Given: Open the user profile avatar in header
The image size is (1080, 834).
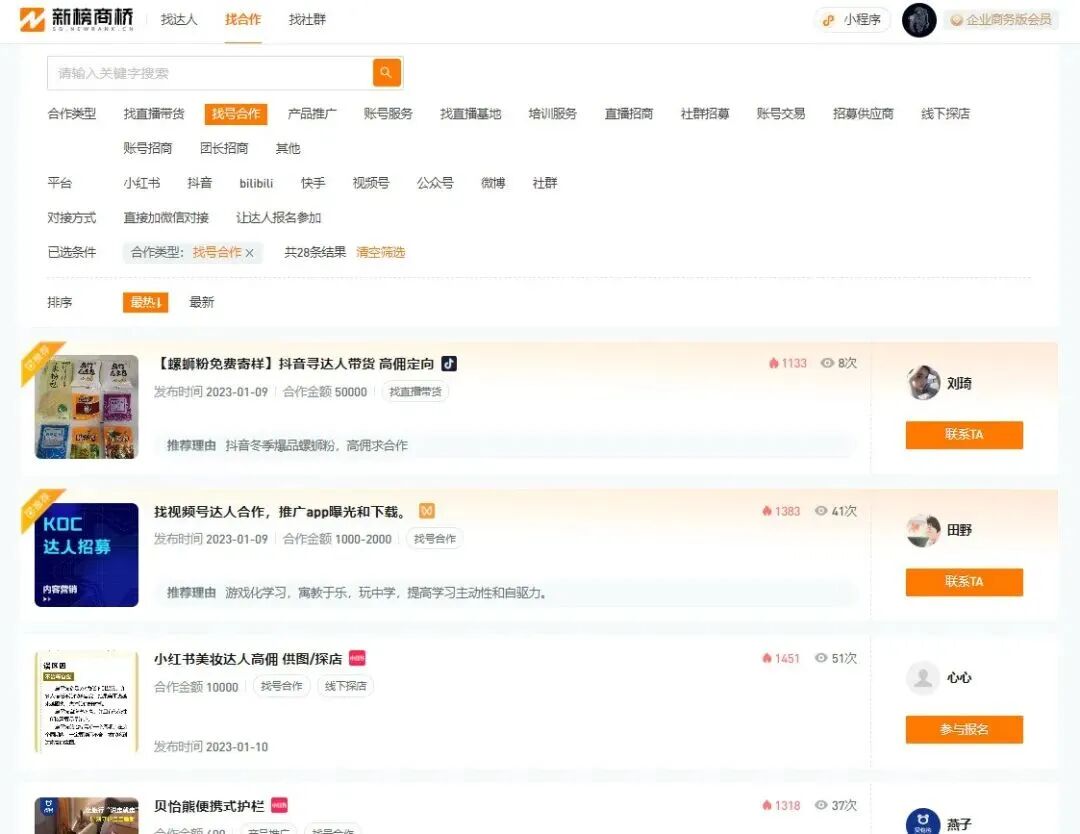Looking at the screenshot, I should (x=919, y=20).
